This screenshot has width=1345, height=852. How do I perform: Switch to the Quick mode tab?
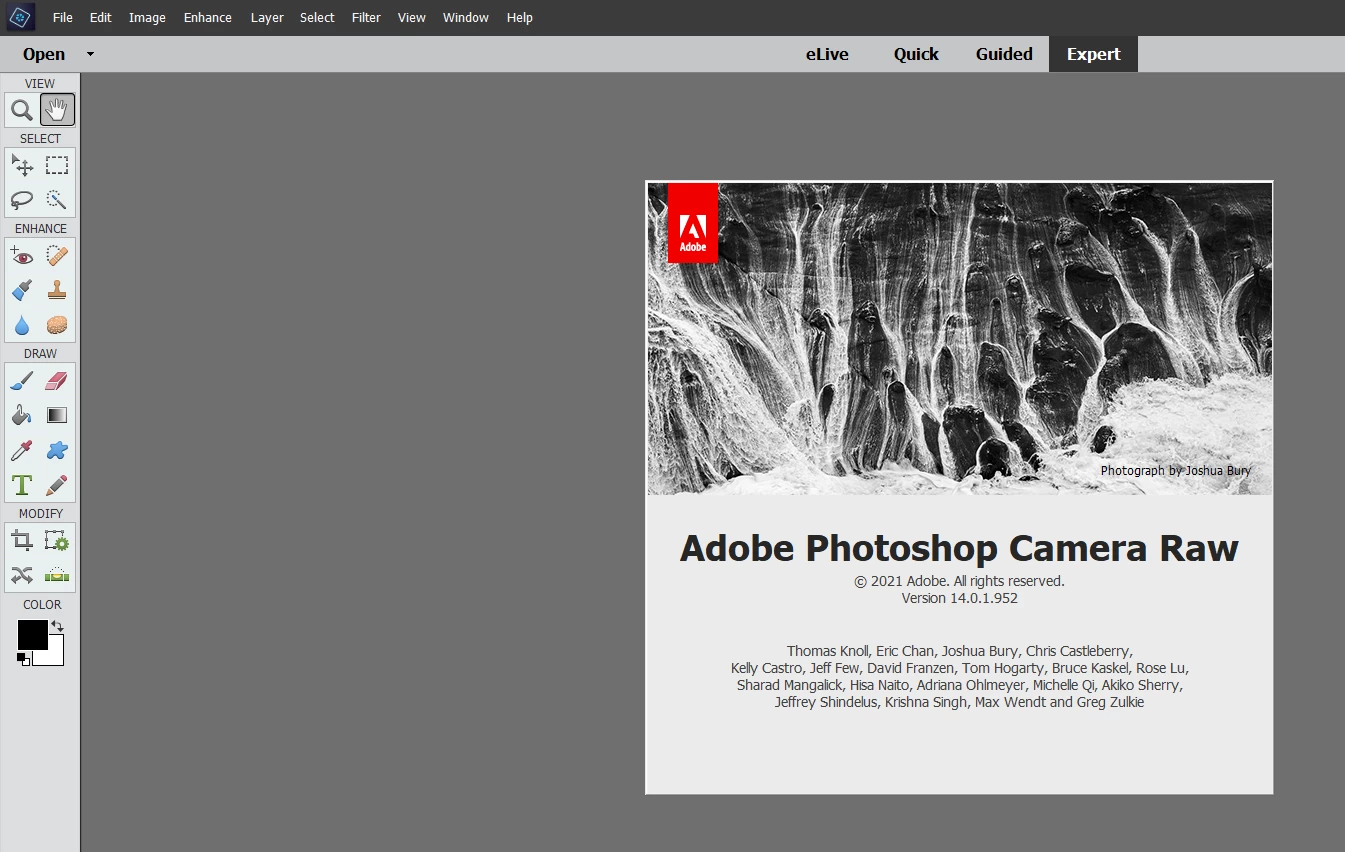pyautogui.click(x=916, y=54)
